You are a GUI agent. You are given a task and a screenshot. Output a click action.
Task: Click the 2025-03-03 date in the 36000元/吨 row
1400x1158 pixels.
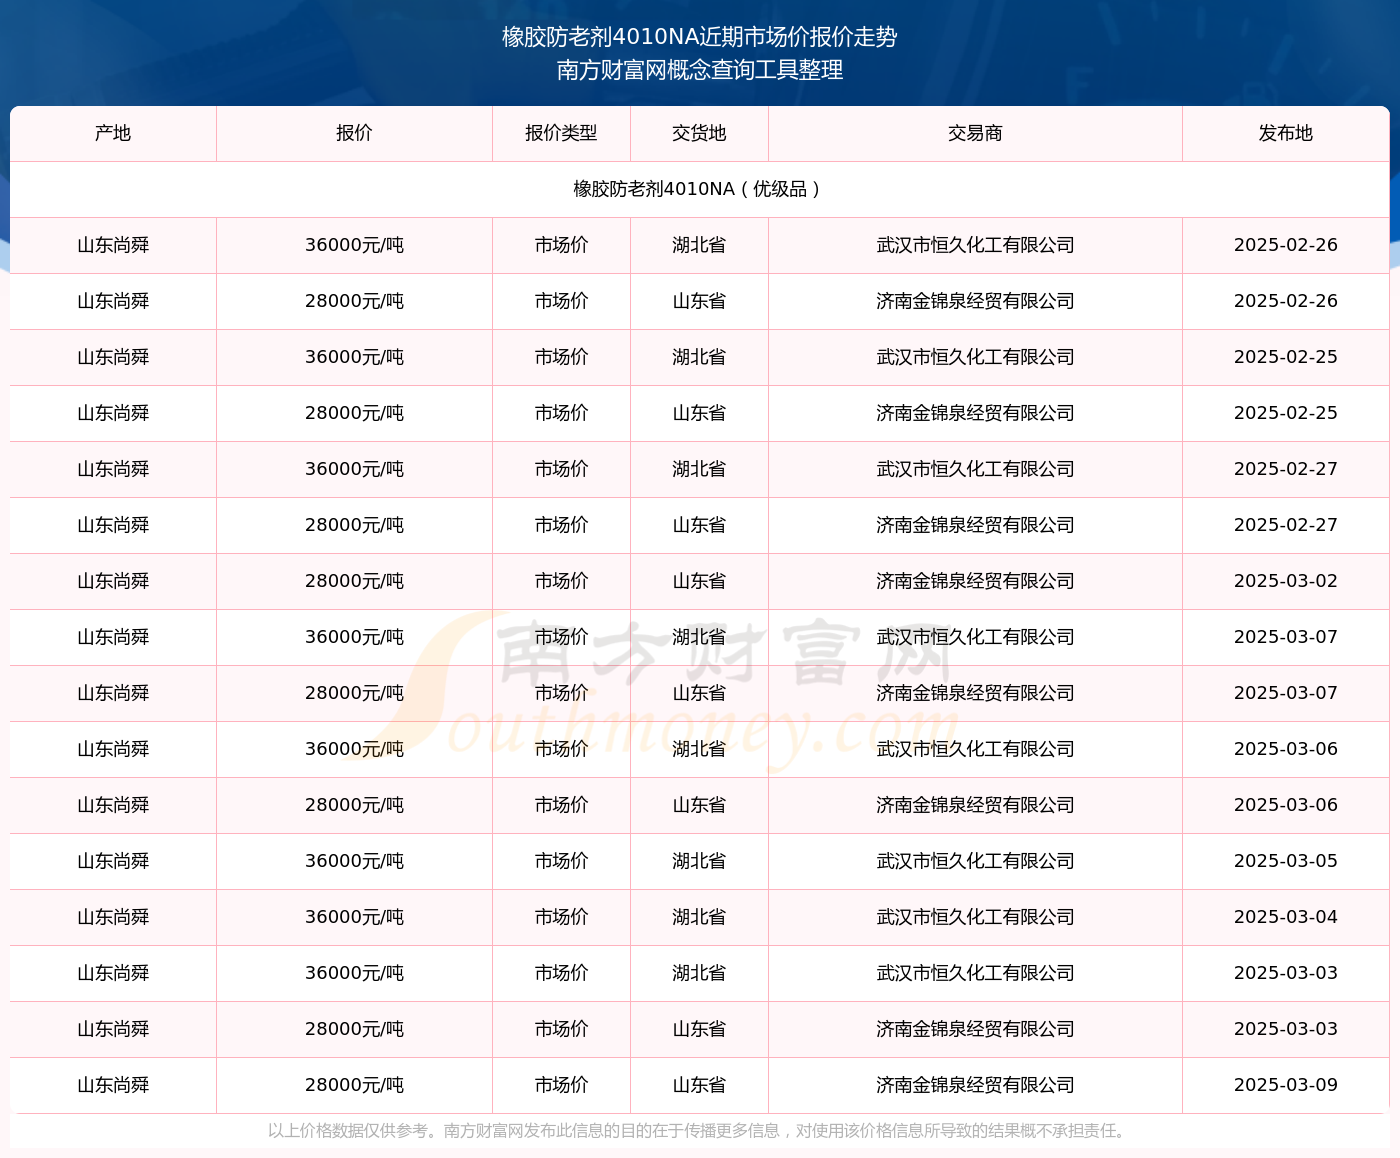tap(1286, 973)
